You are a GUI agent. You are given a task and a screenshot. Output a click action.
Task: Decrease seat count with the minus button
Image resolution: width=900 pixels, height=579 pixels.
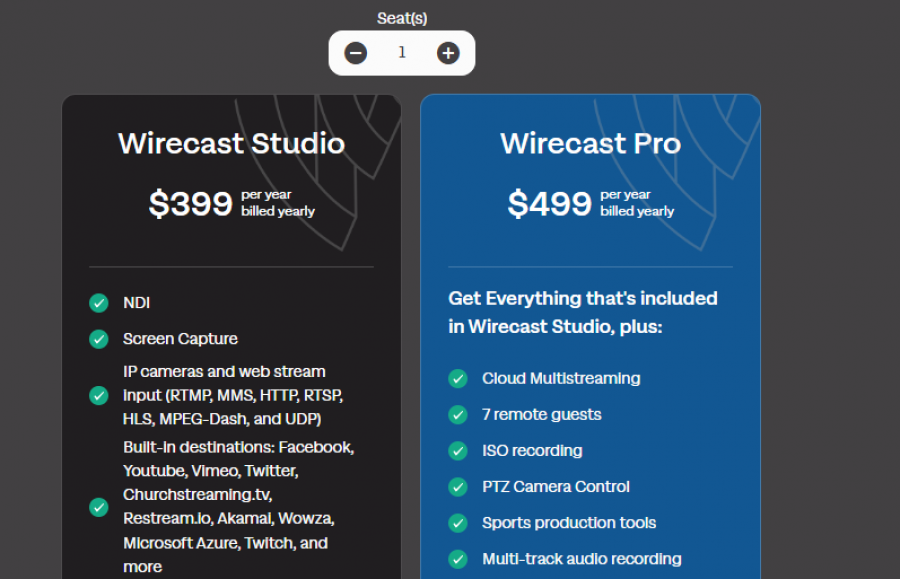tap(356, 53)
